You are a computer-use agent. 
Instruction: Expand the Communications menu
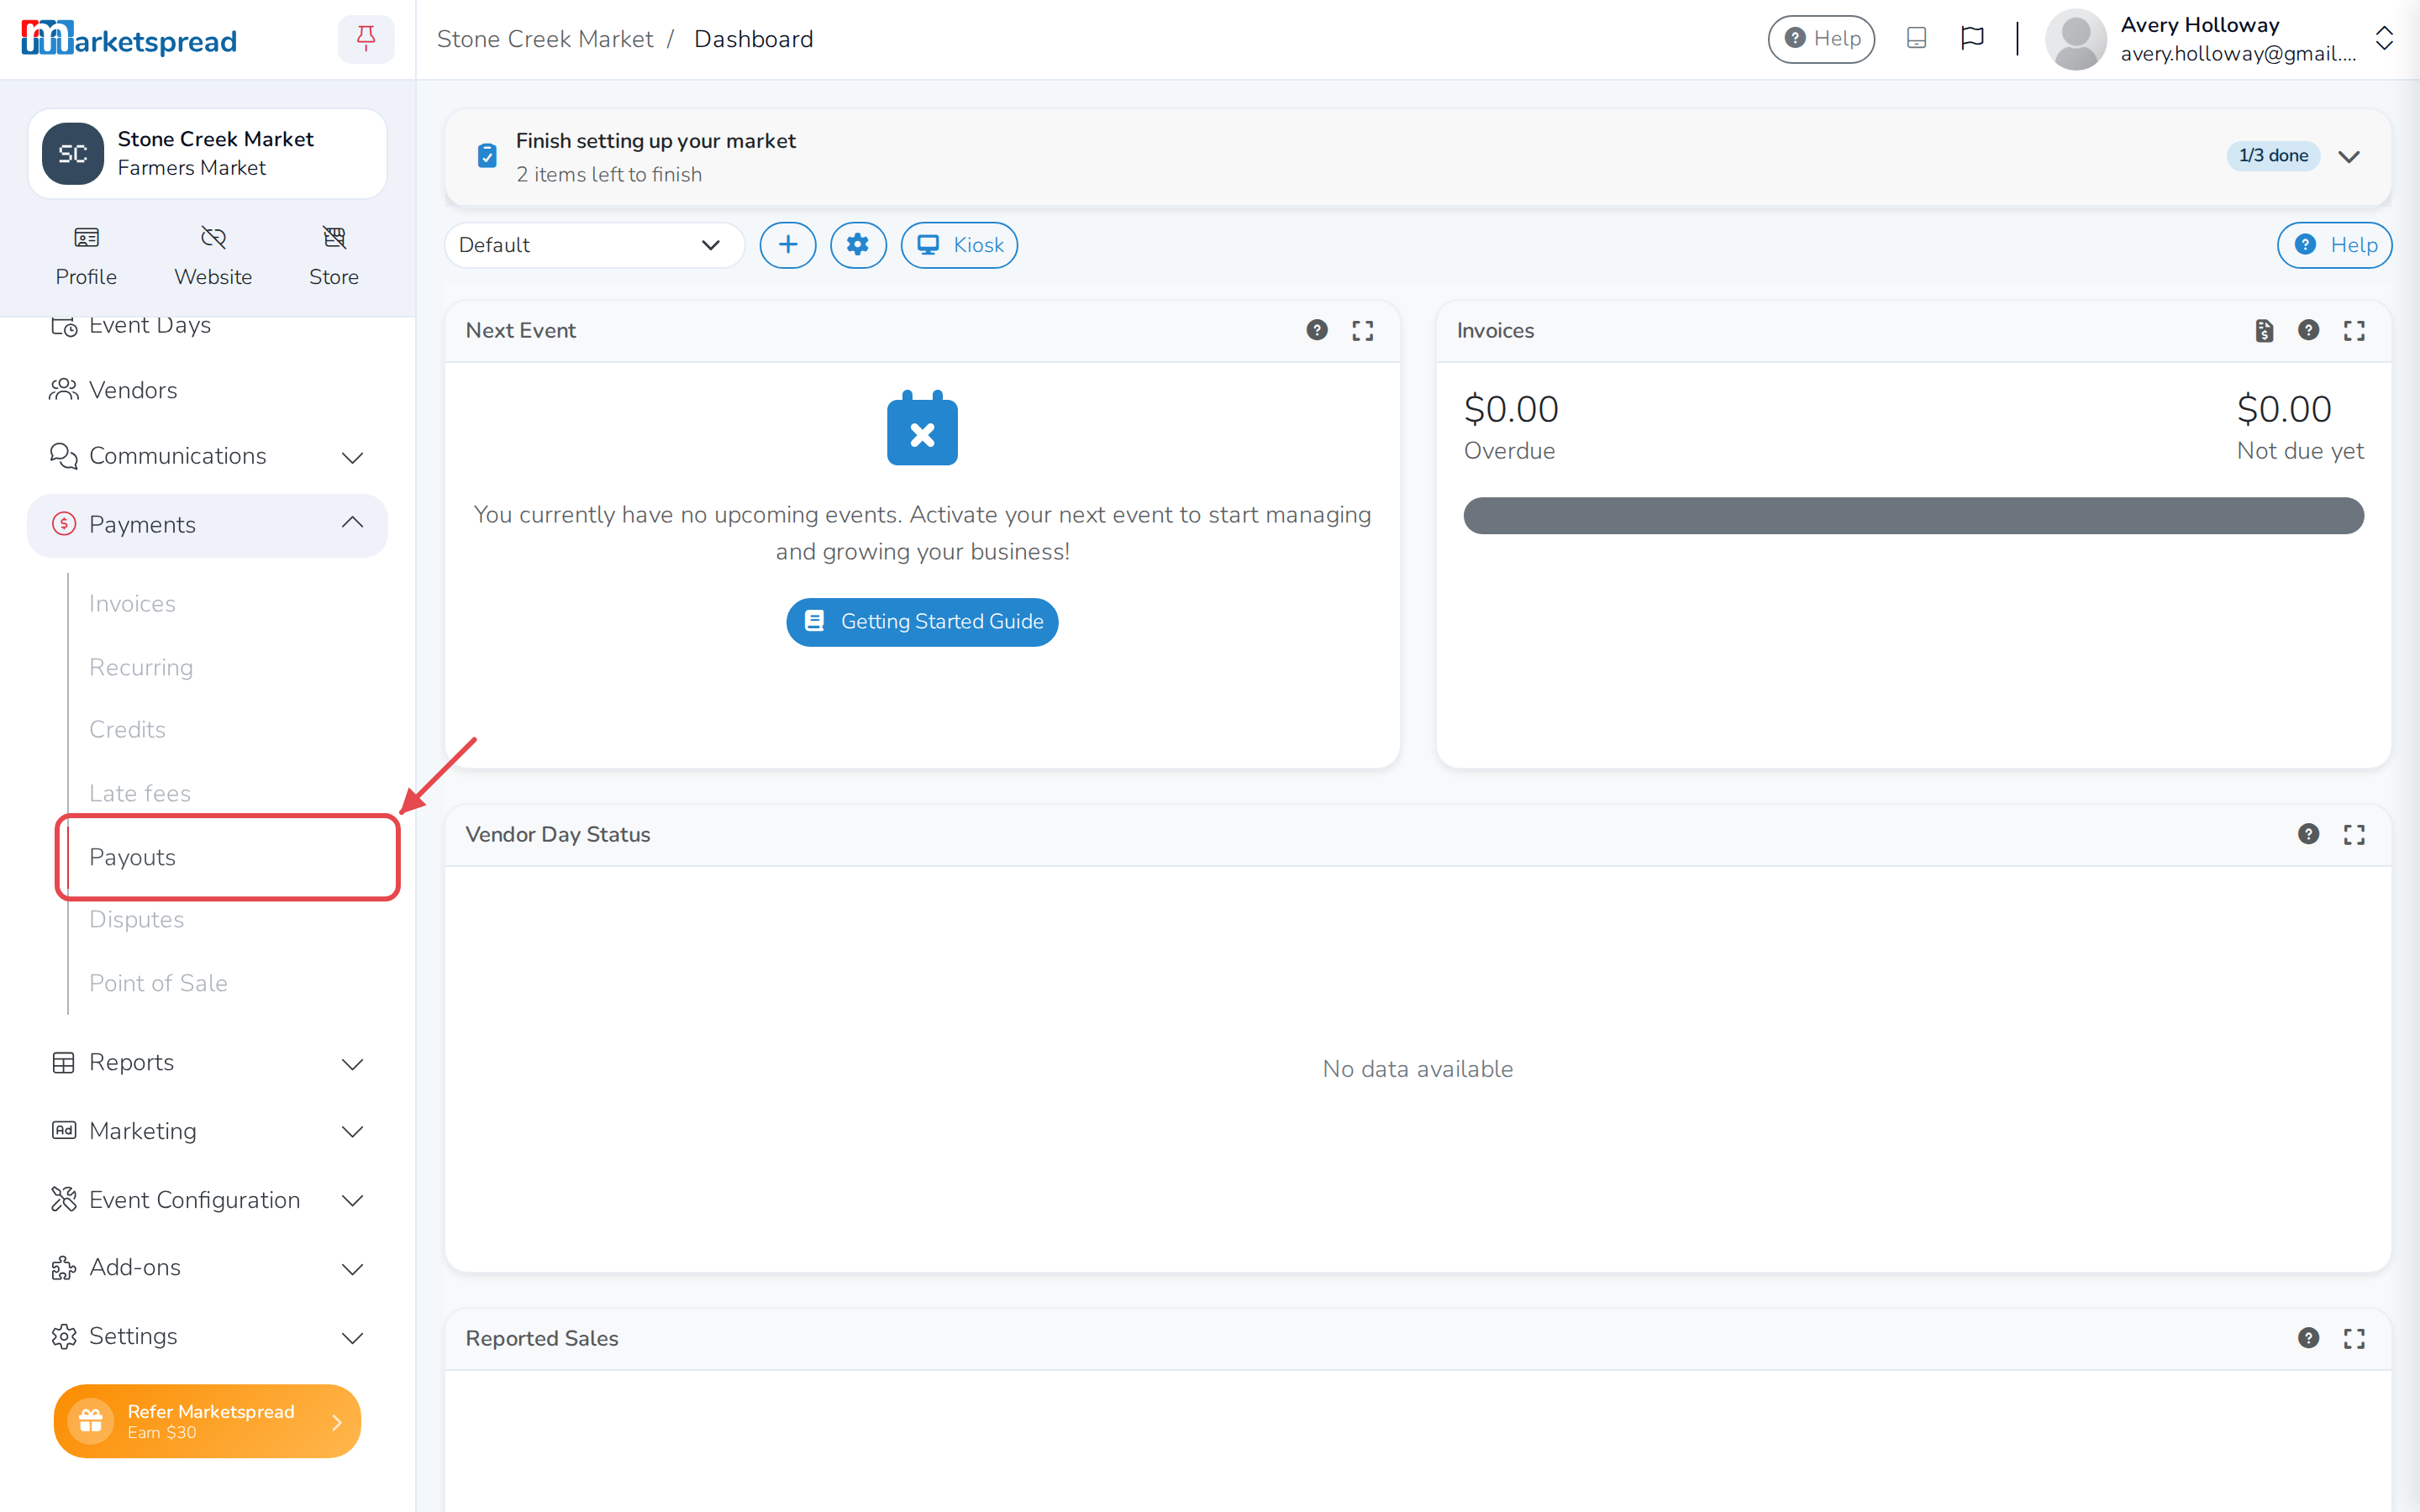[x=207, y=456]
